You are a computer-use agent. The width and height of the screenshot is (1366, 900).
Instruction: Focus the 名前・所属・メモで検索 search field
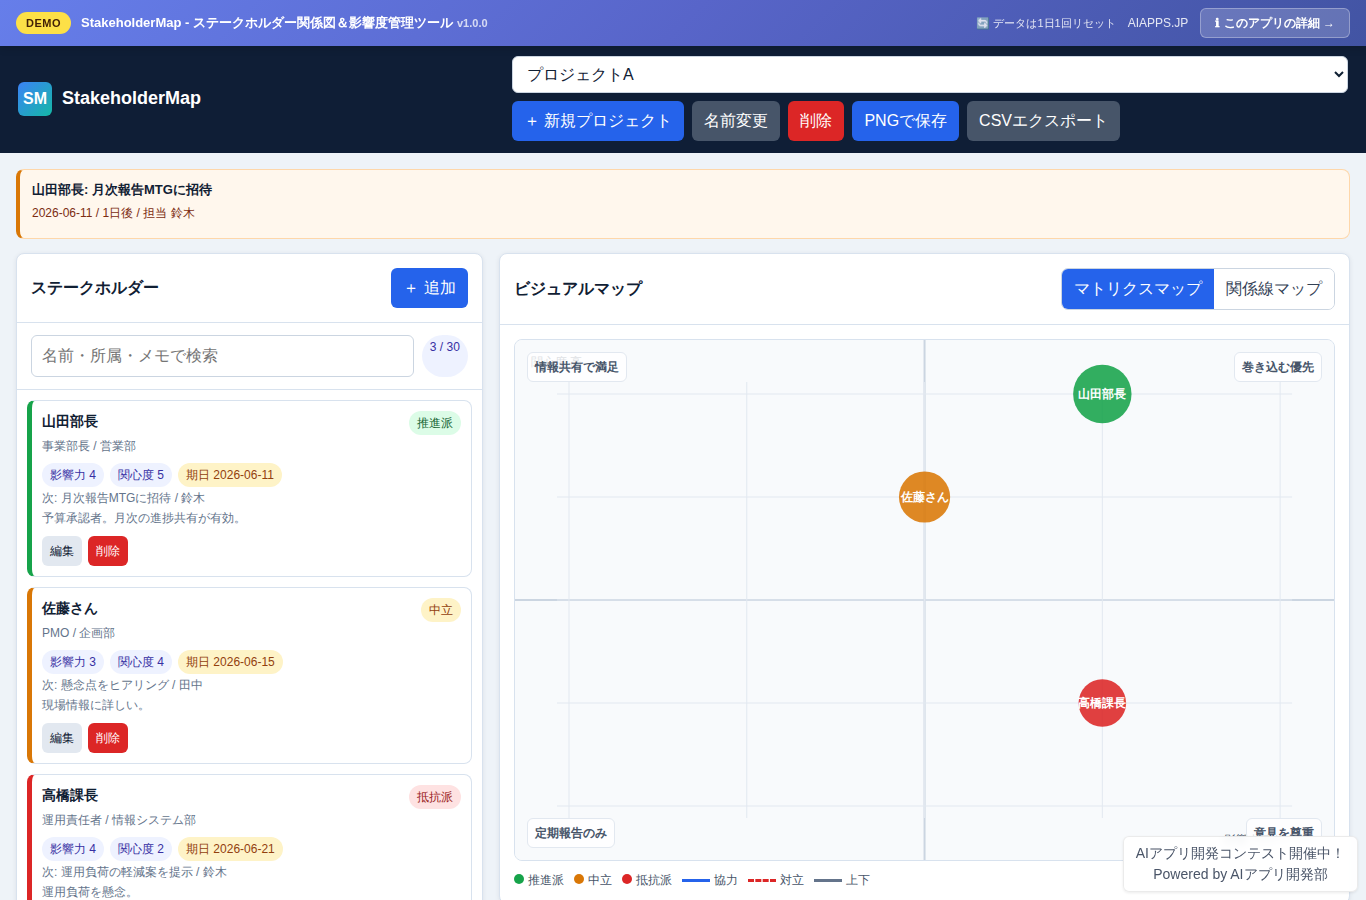[x=222, y=356]
